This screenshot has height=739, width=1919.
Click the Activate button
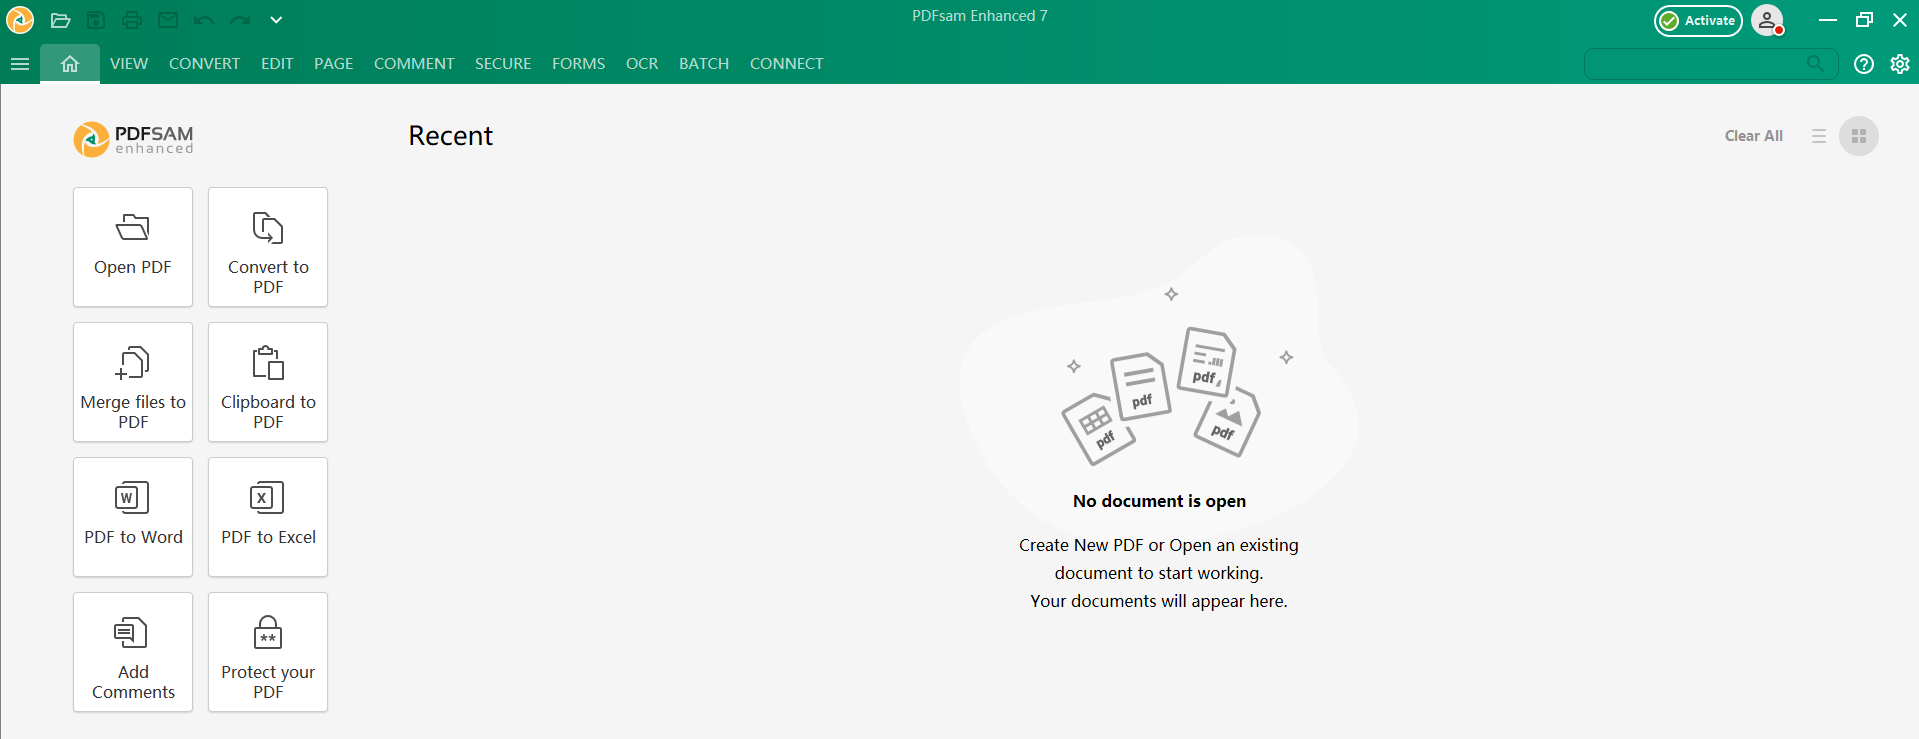[1698, 21]
